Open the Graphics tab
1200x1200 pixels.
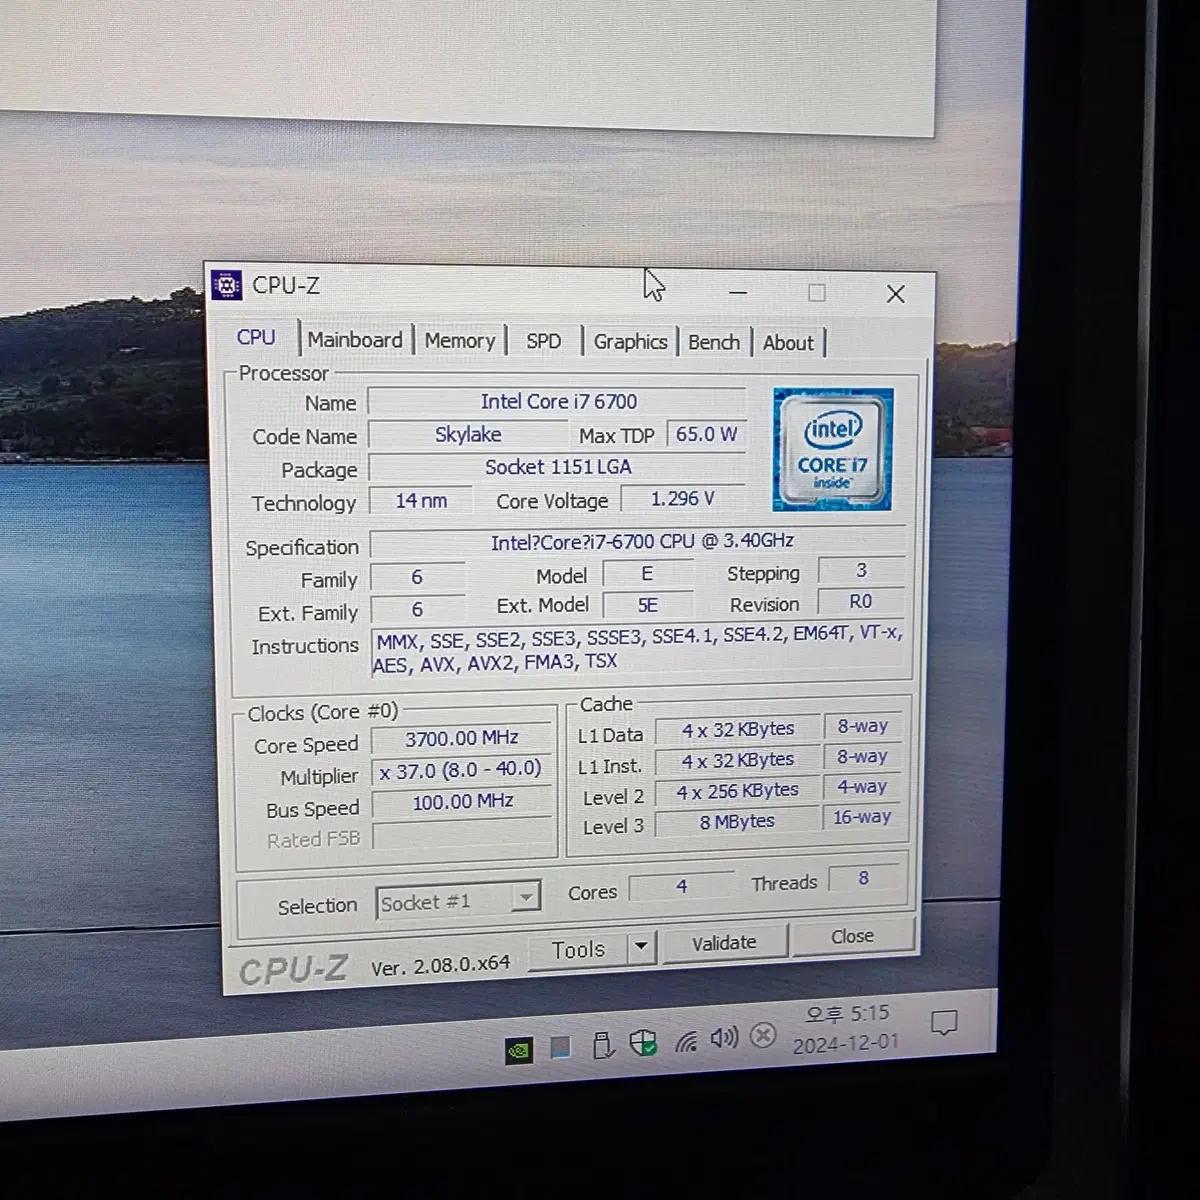630,342
